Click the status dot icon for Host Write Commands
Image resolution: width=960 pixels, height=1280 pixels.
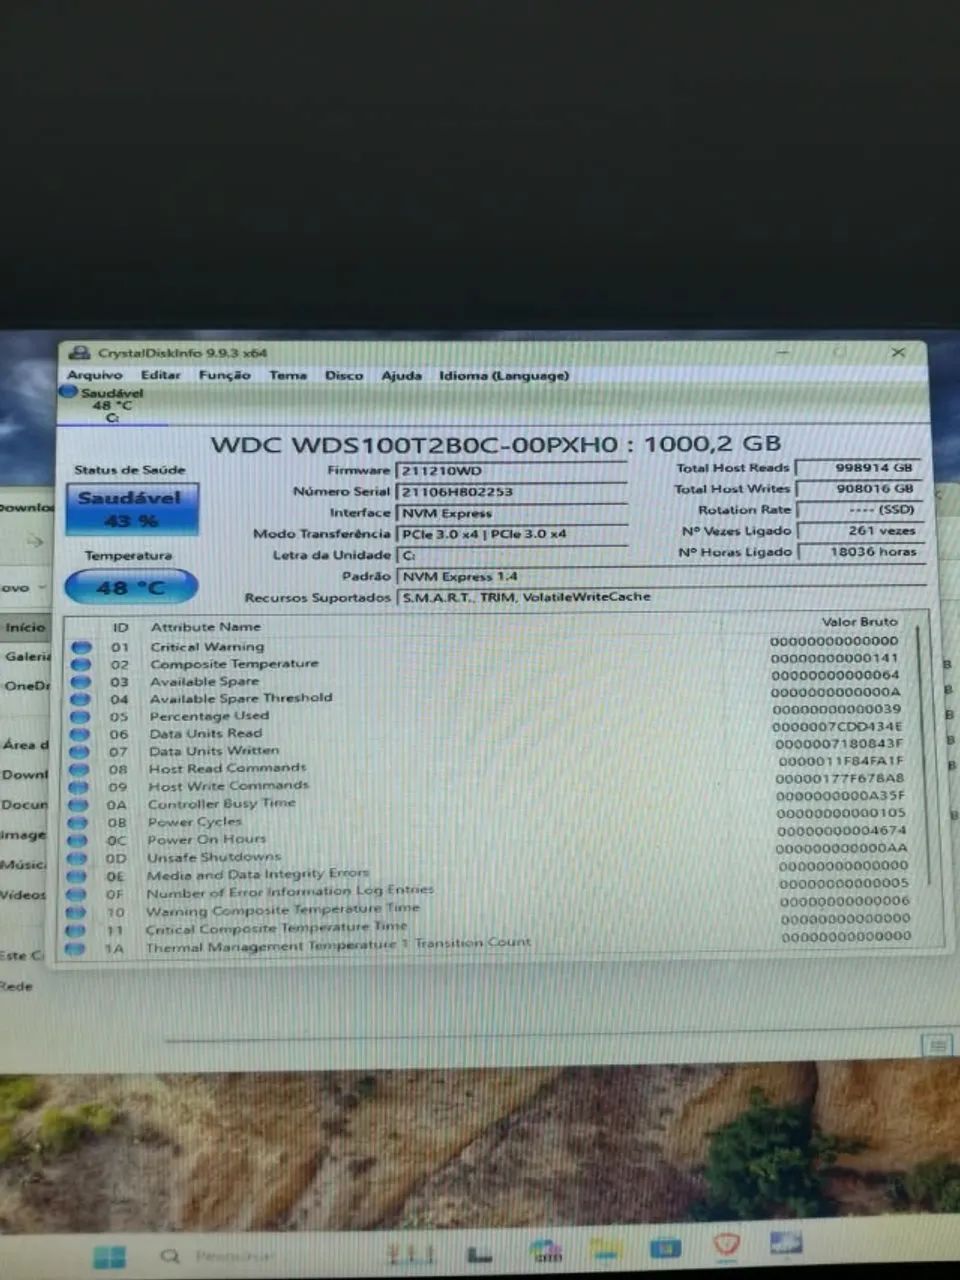coord(79,787)
